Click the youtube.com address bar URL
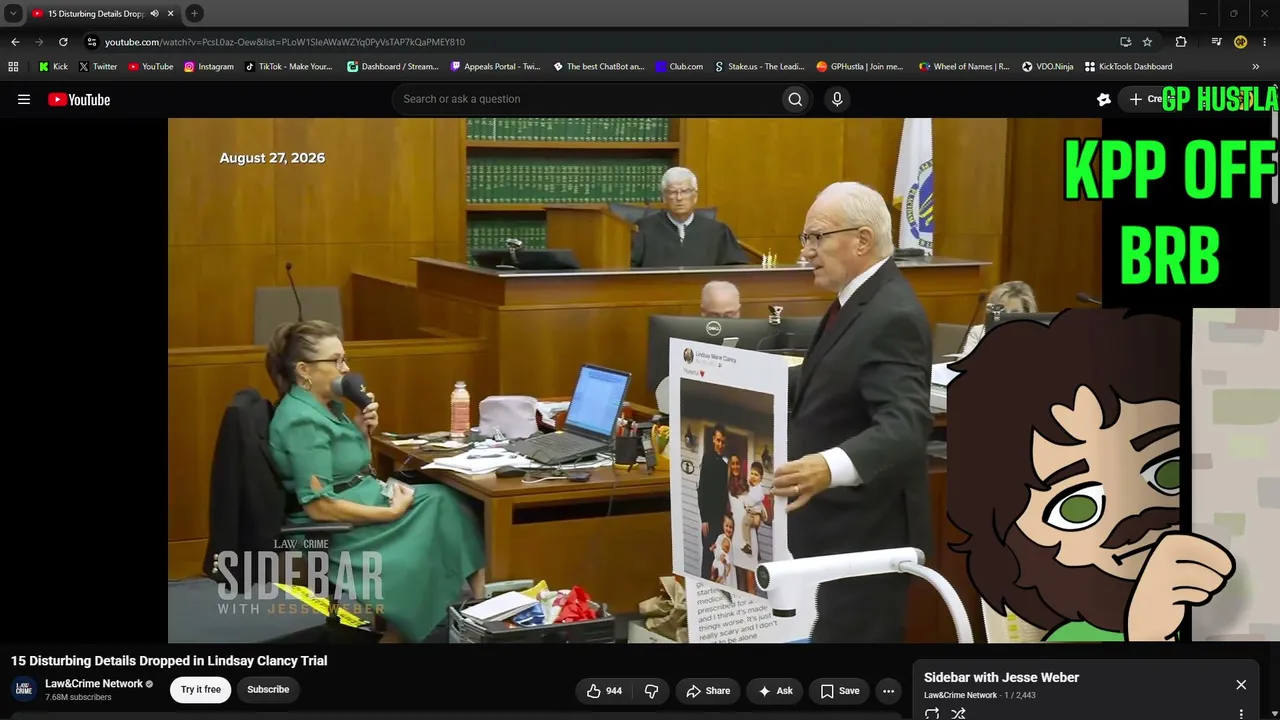Screen dimensions: 1280x720 [x=285, y=42]
